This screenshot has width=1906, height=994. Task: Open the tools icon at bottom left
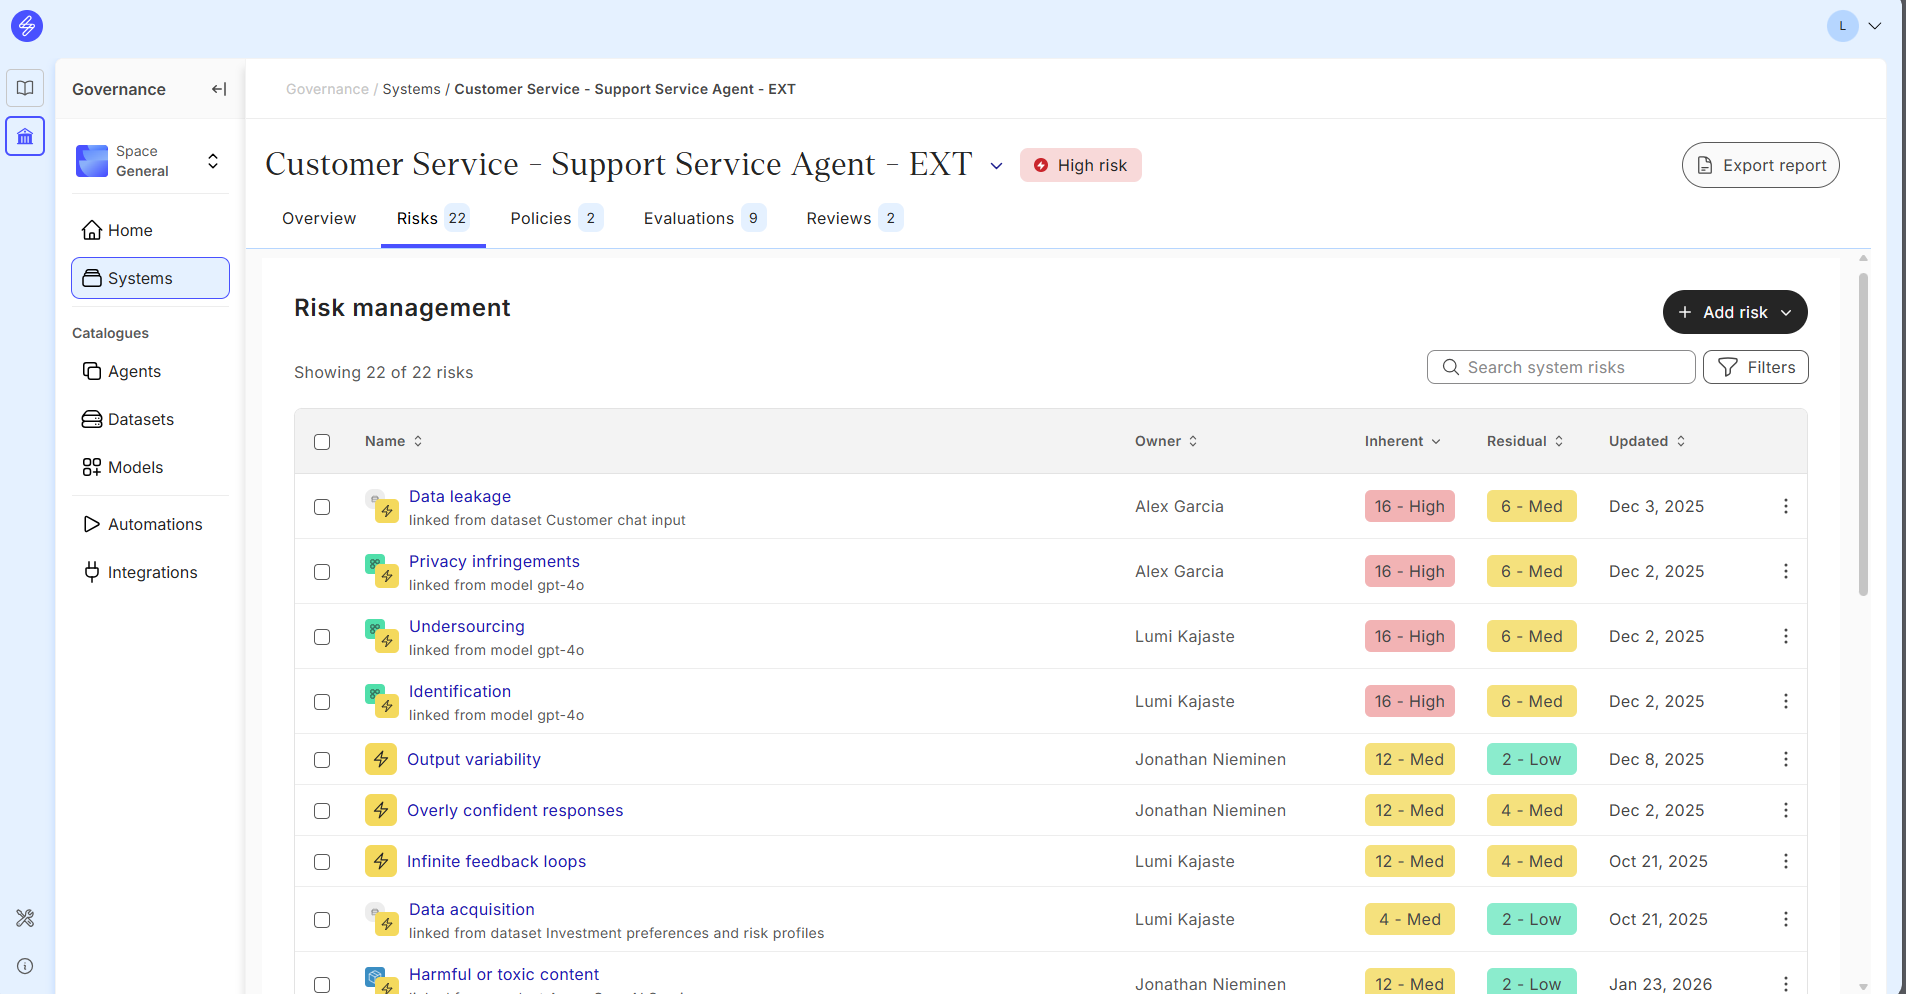point(25,918)
